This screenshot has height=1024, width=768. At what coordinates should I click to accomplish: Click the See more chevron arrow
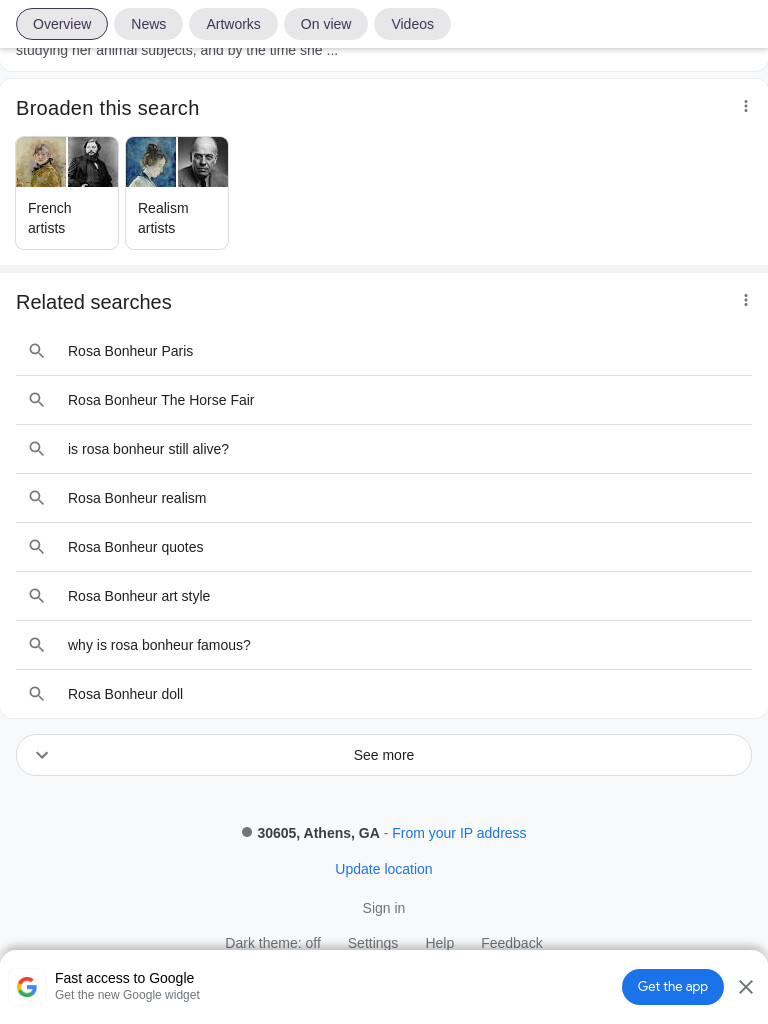coord(42,755)
